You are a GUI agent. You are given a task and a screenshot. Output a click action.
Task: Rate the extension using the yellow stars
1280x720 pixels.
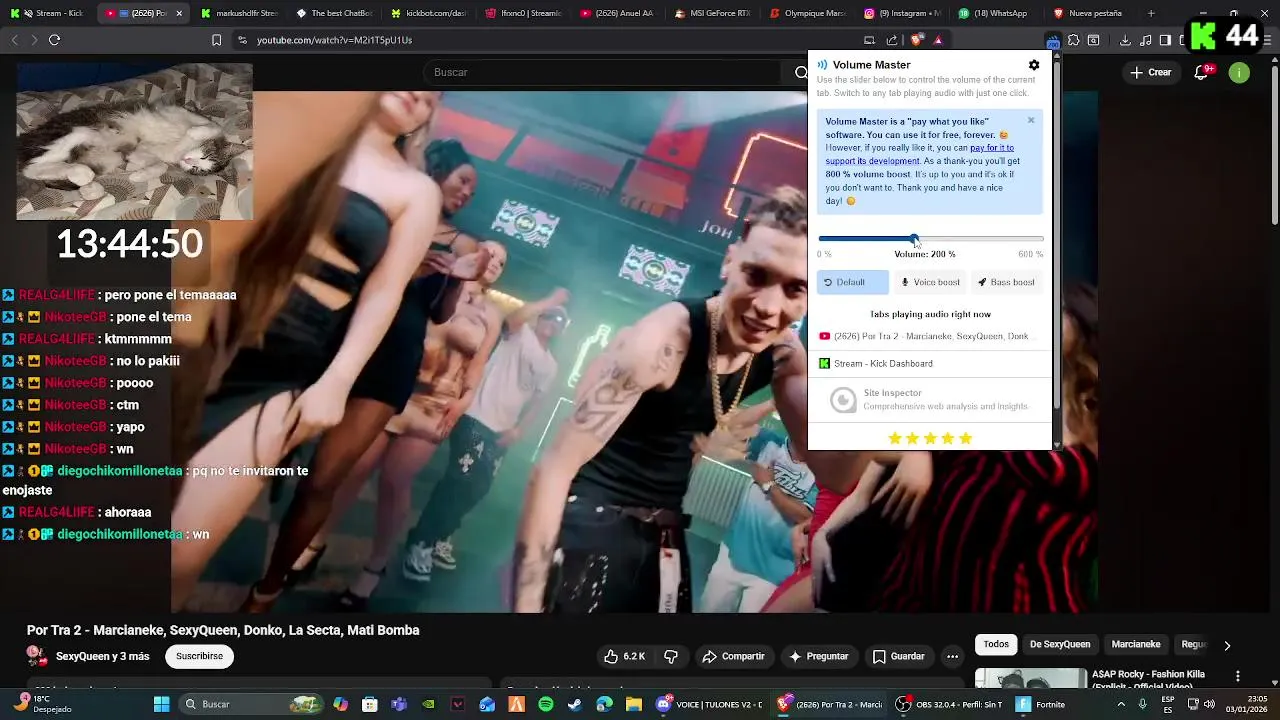click(x=930, y=438)
